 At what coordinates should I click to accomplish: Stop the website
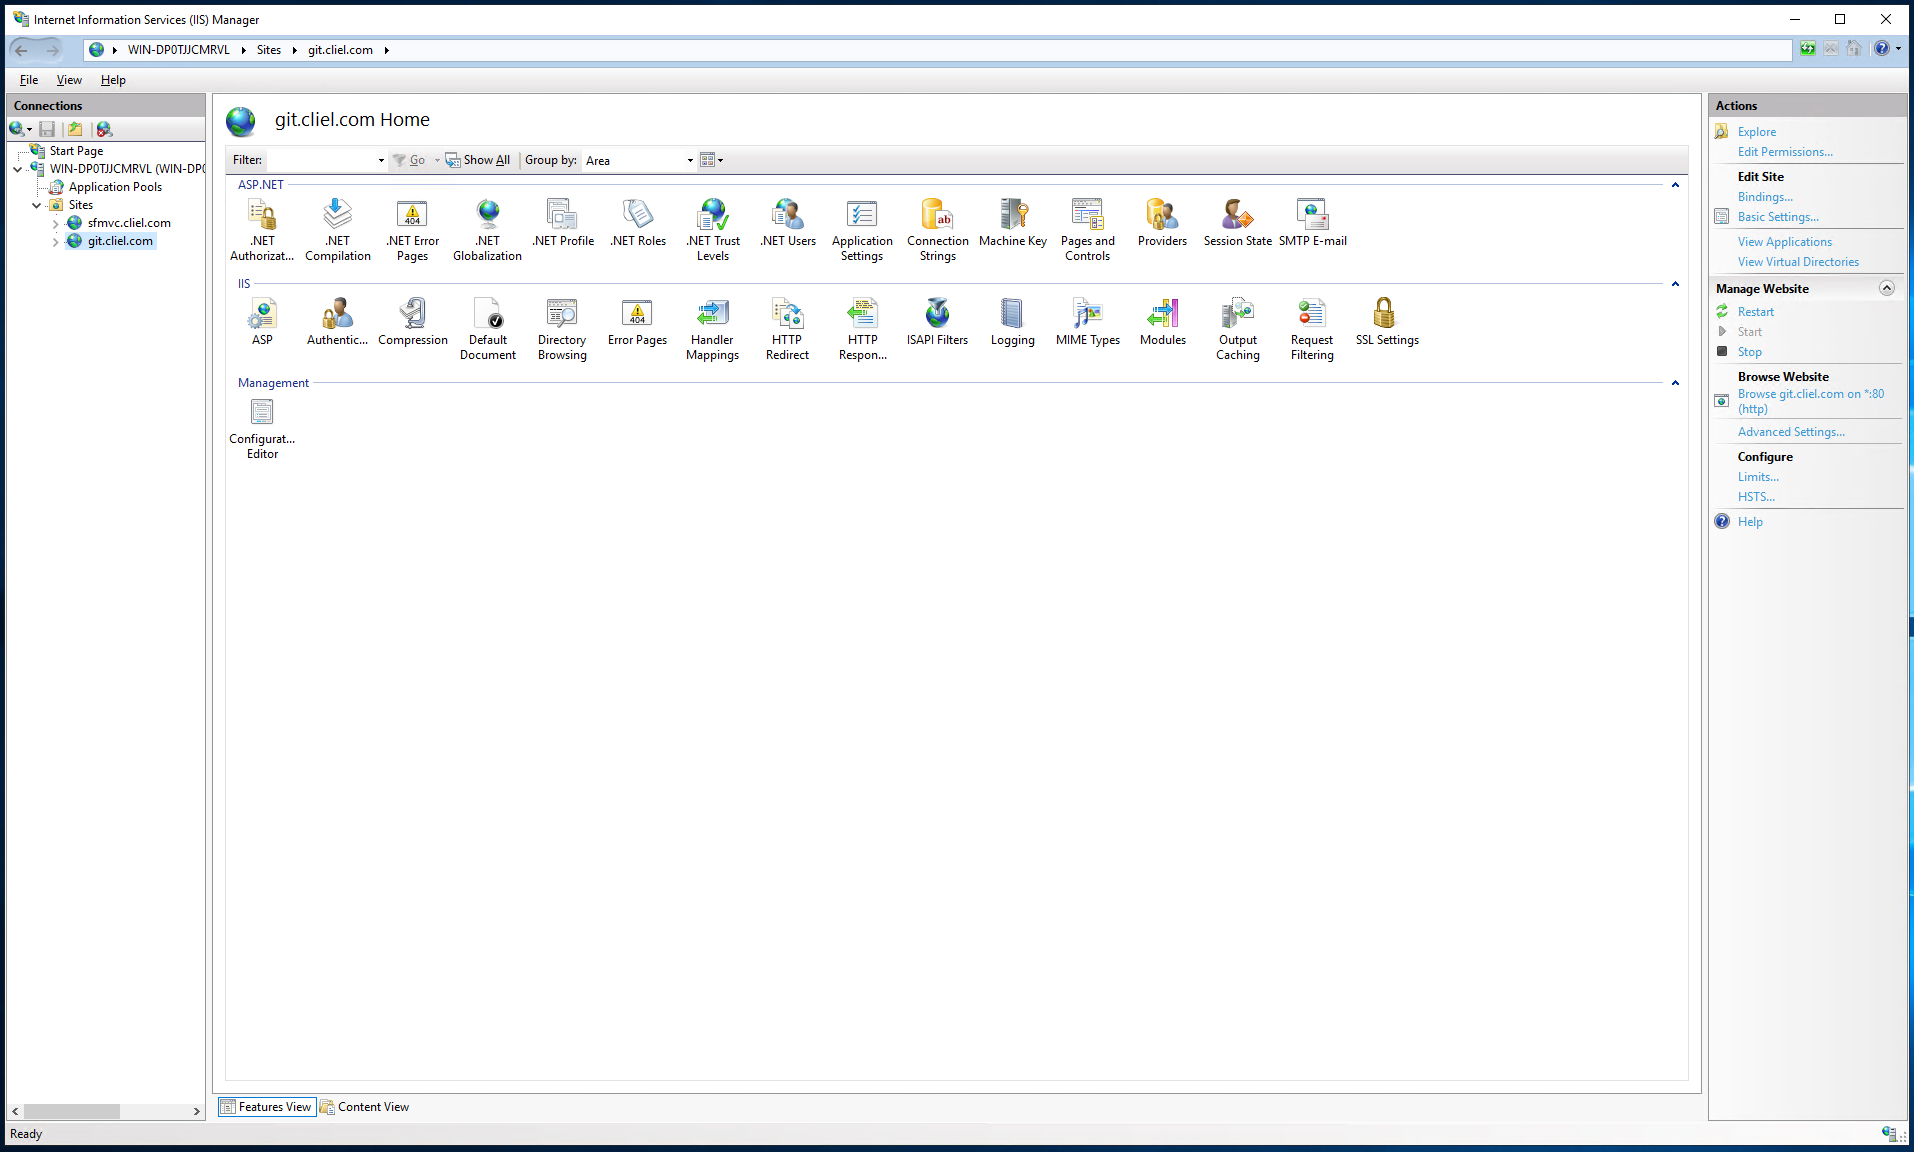1749,352
